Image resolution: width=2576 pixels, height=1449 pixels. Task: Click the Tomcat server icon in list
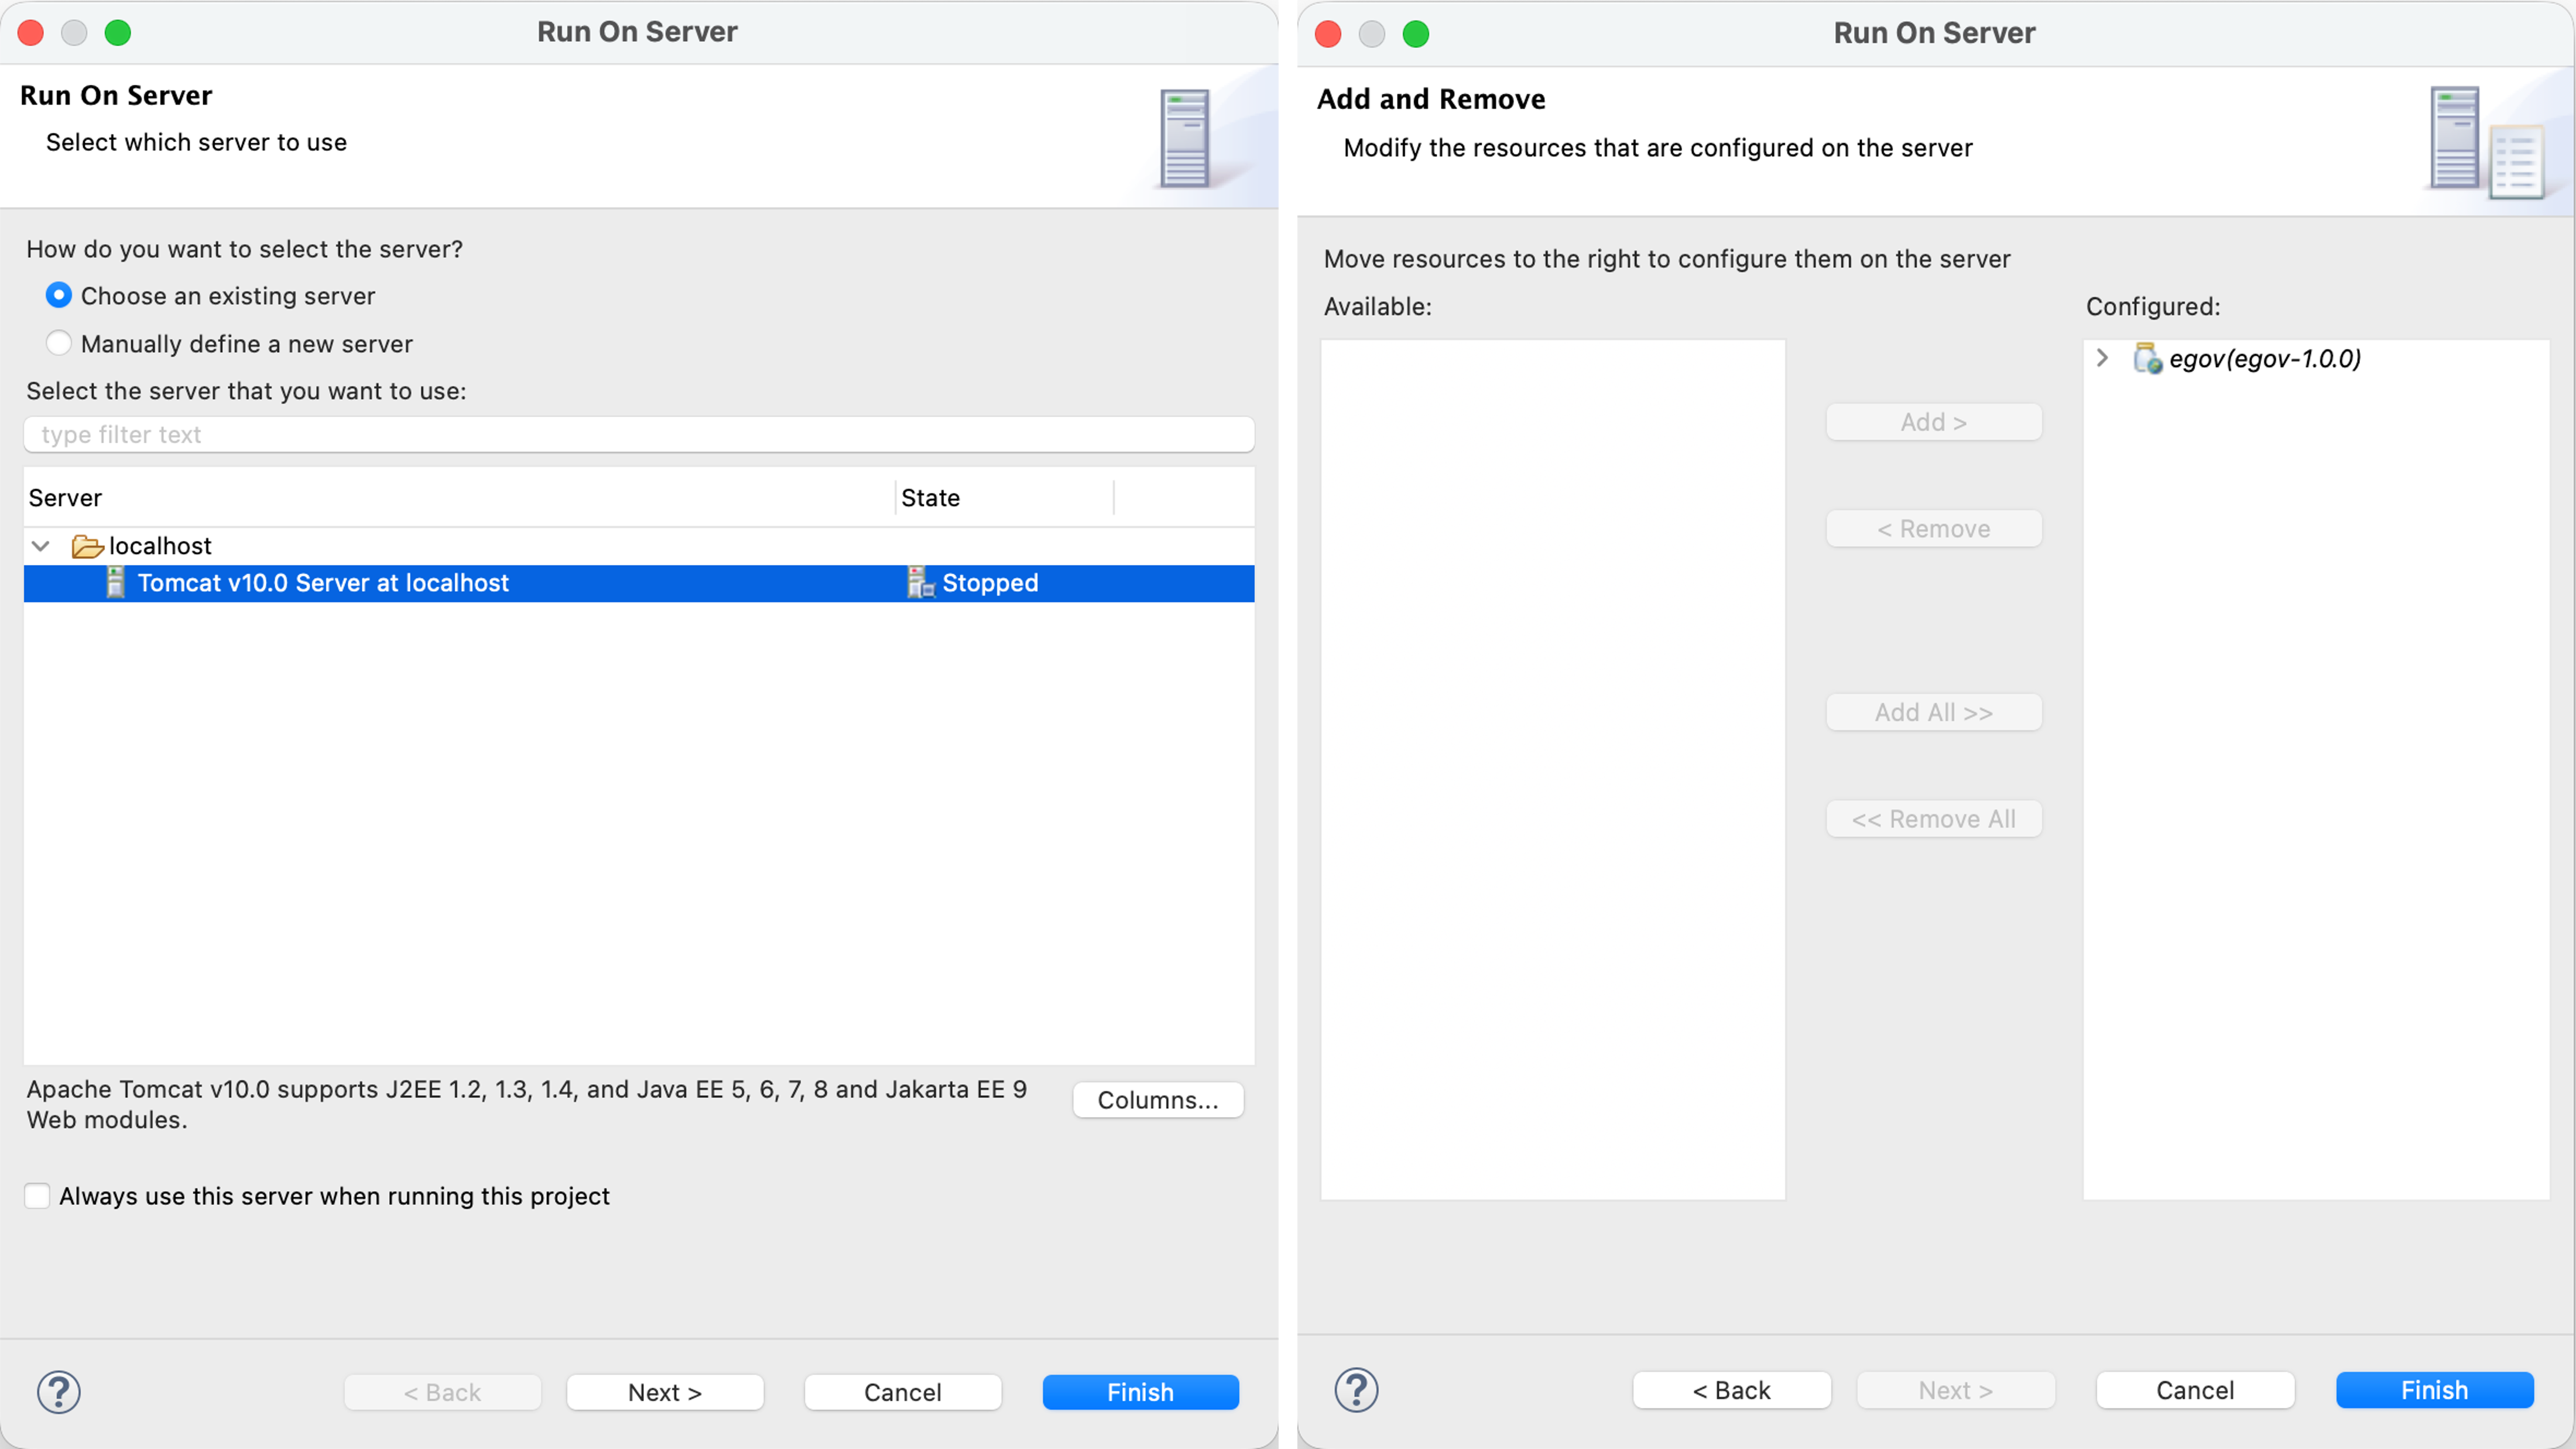[116, 583]
